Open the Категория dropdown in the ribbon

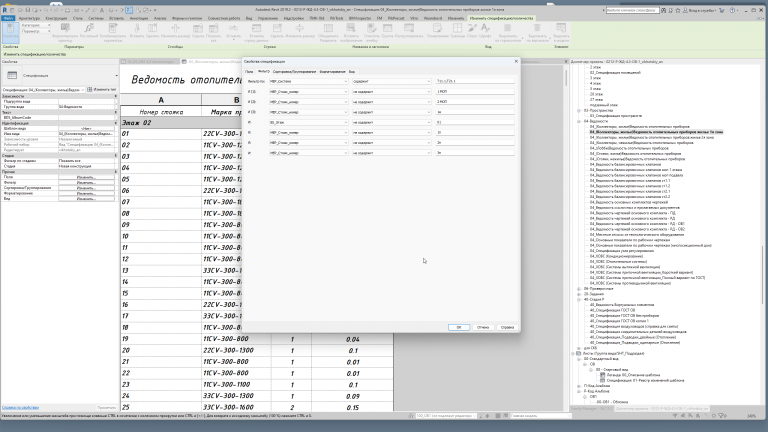click(x=36, y=25)
